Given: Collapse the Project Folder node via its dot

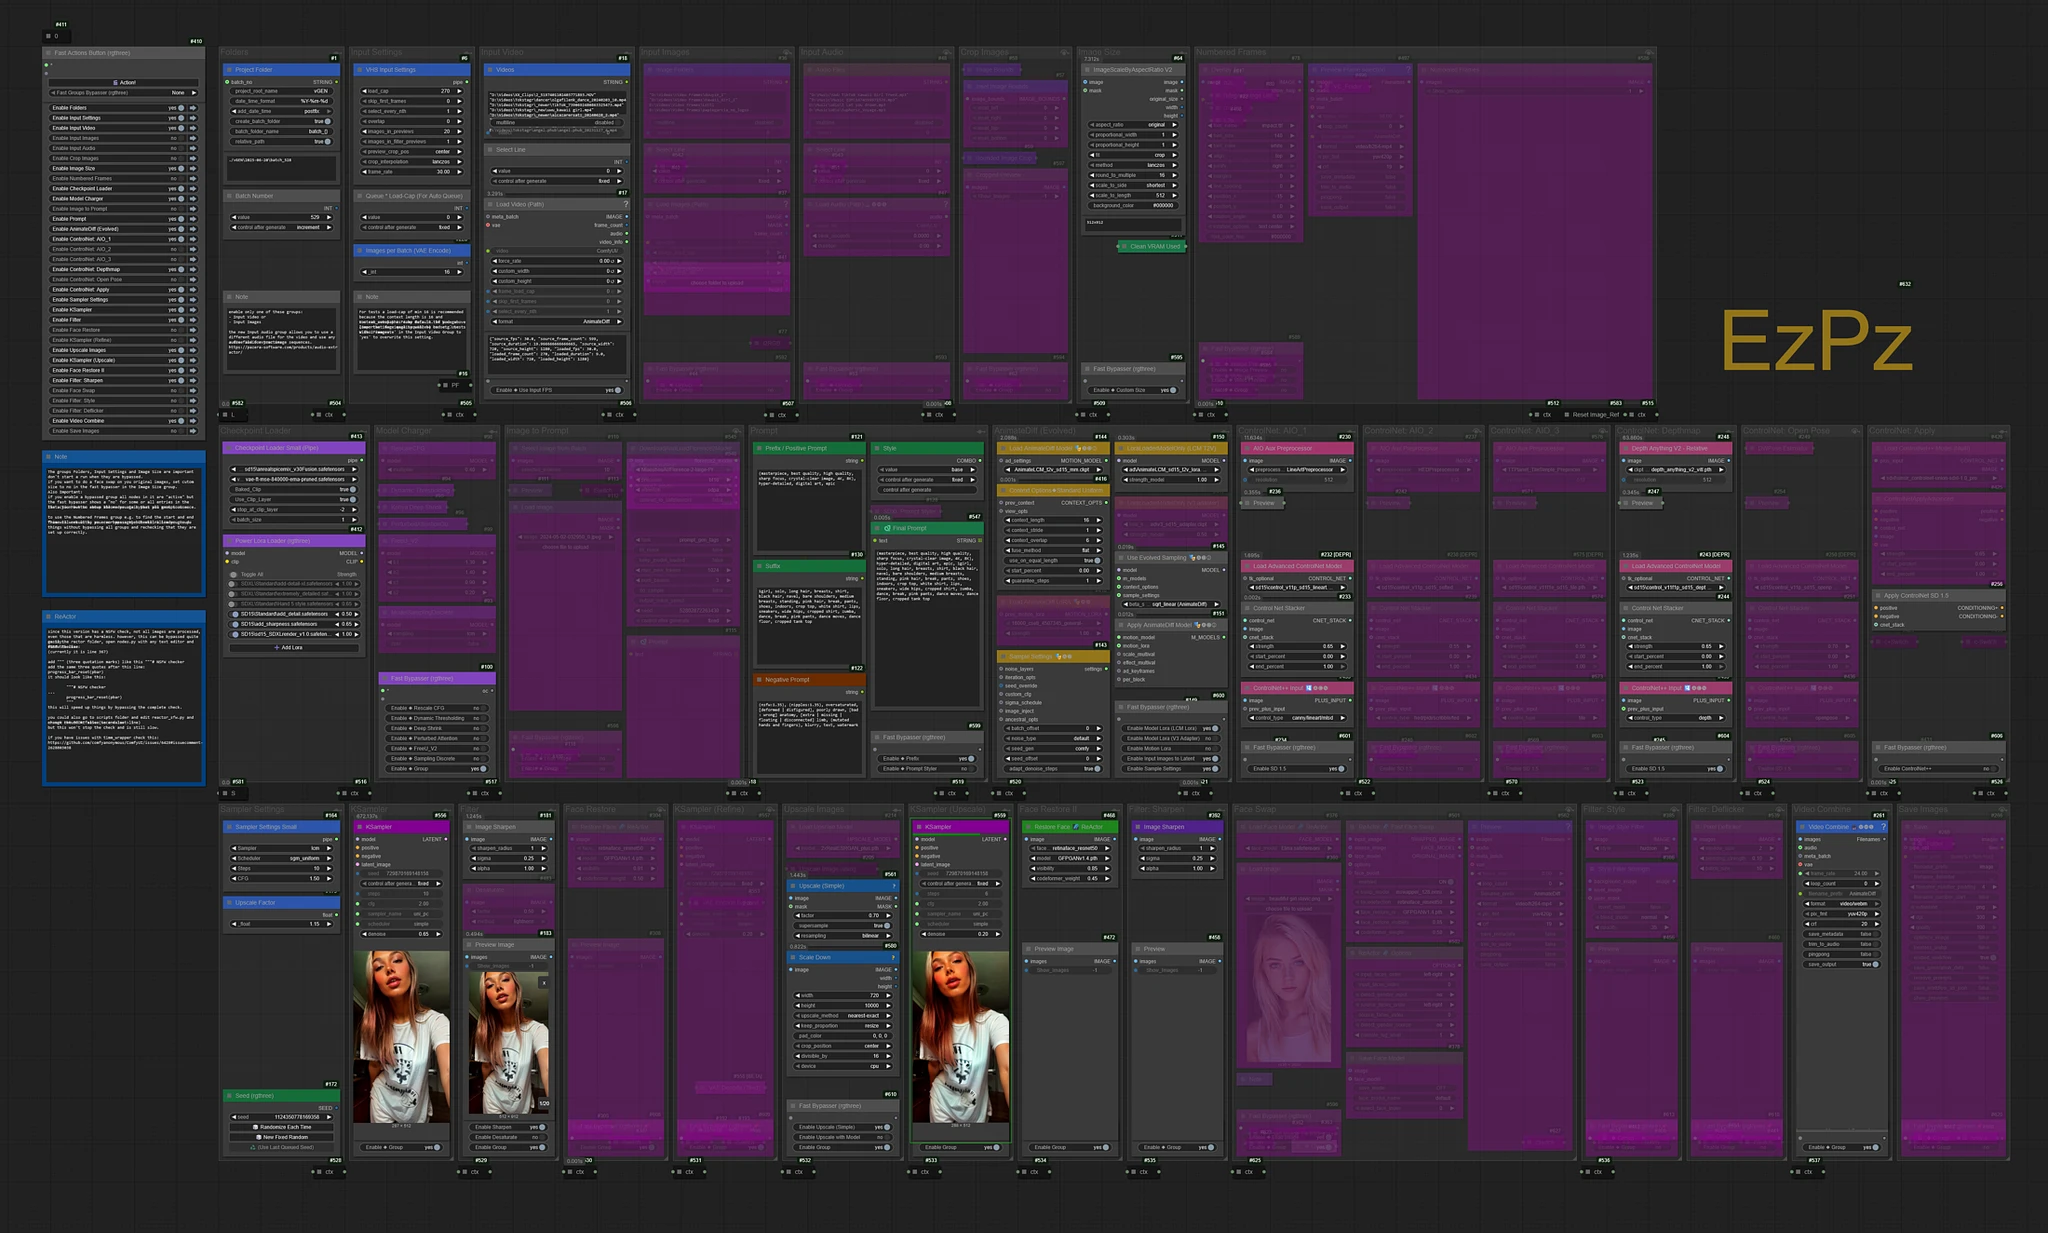Looking at the screenshot, I should coord(229,70).
